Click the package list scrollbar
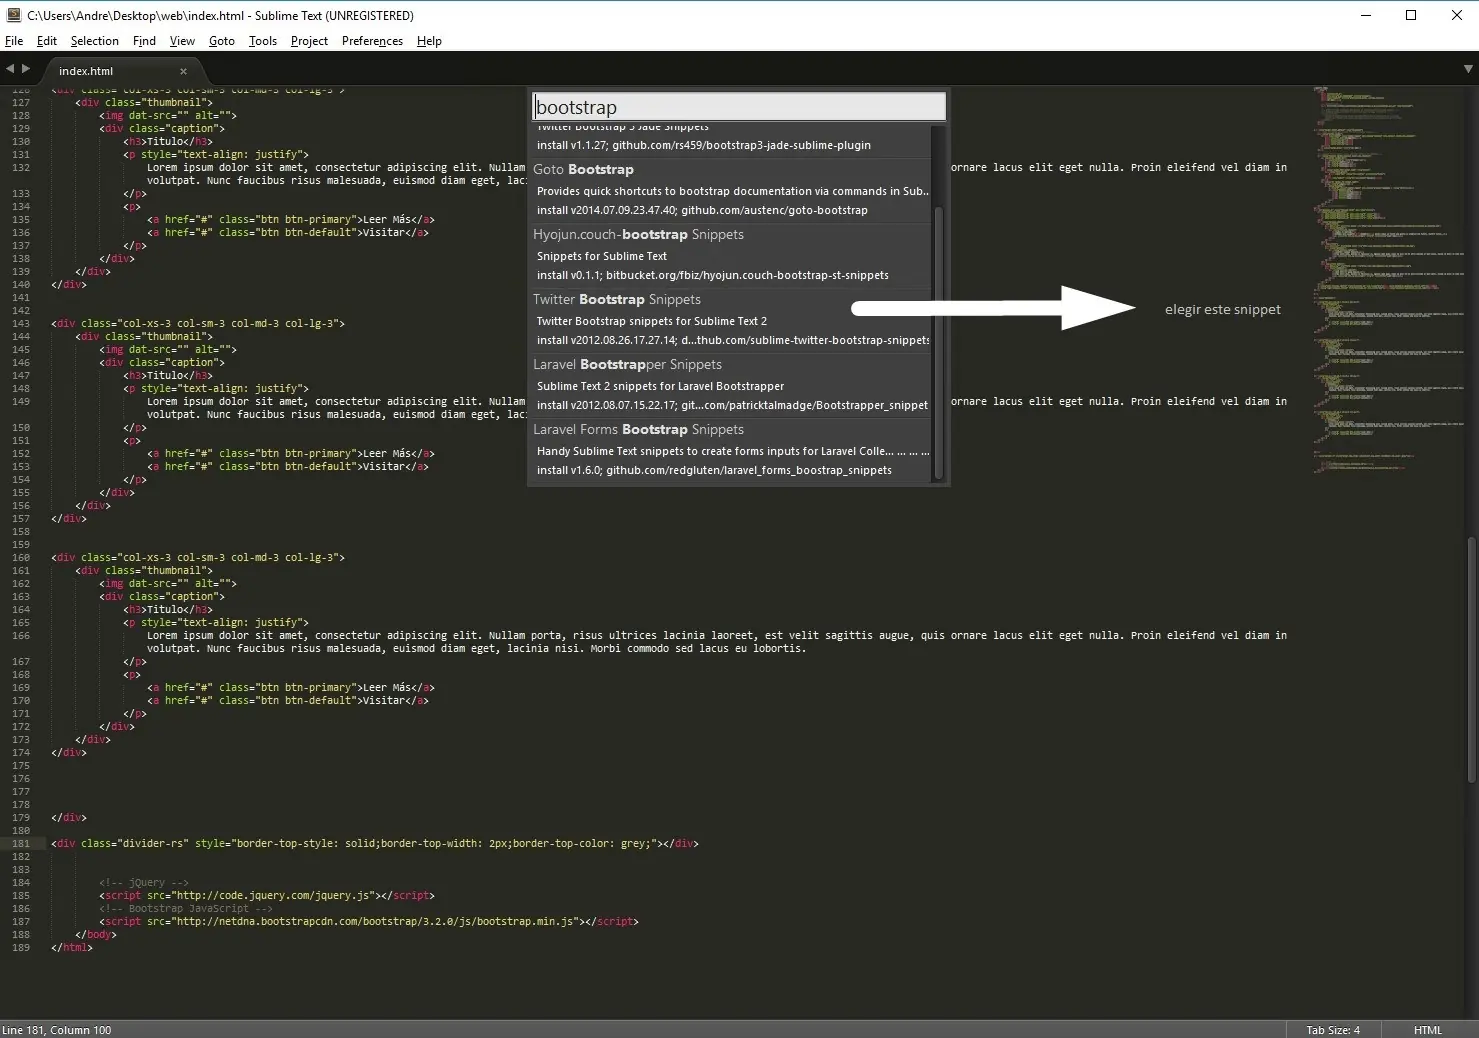 (938, 343)
